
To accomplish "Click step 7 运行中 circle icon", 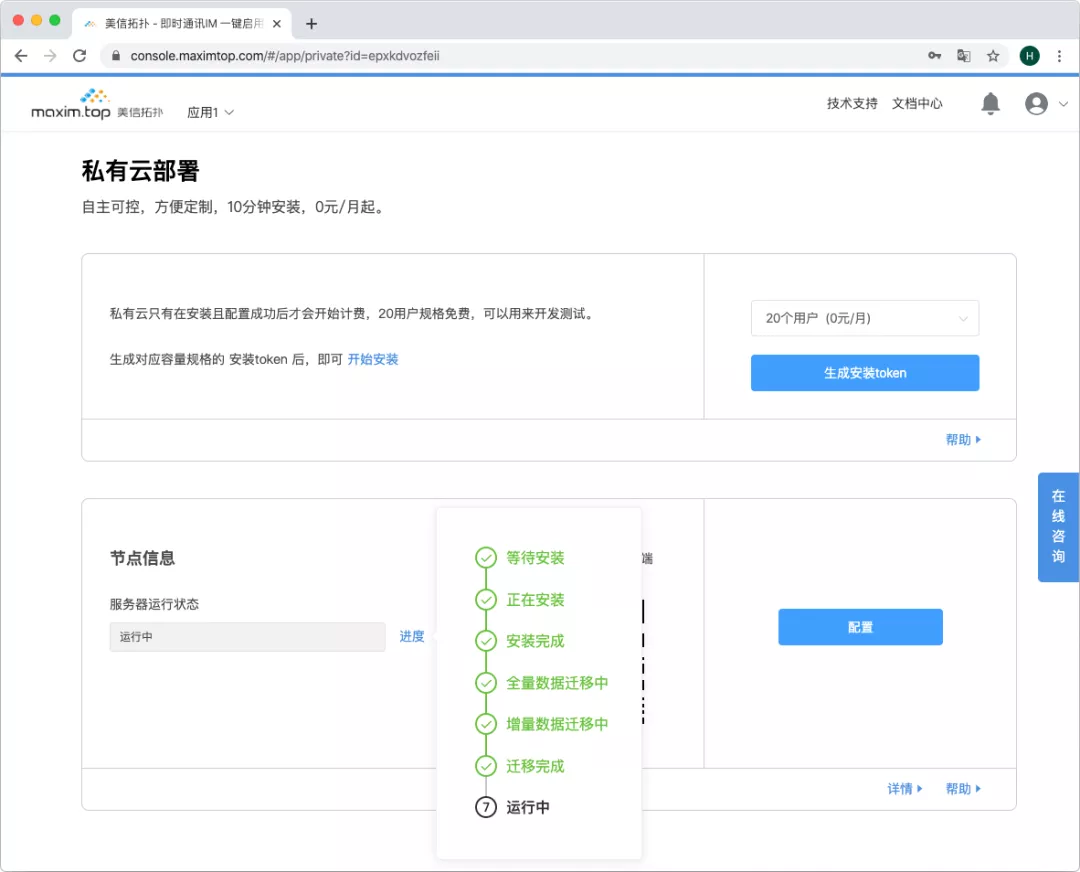I will (486, 807).
